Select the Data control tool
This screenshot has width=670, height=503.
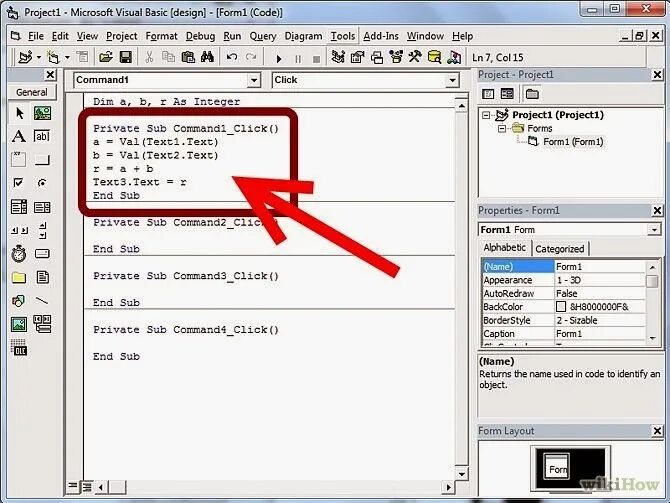click(42, 324)
